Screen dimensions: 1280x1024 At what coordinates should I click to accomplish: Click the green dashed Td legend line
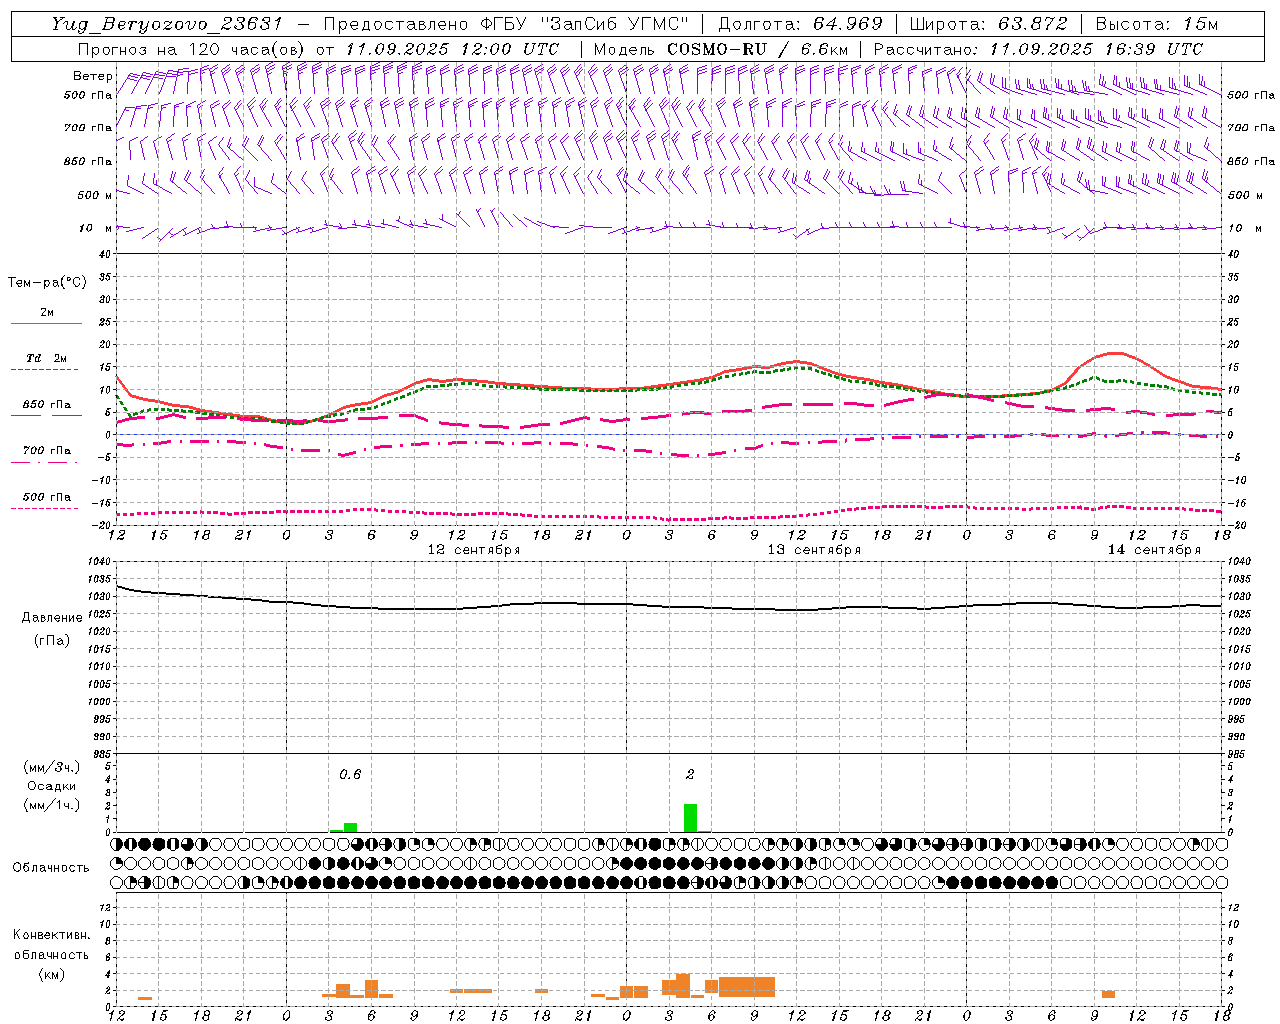46,370
